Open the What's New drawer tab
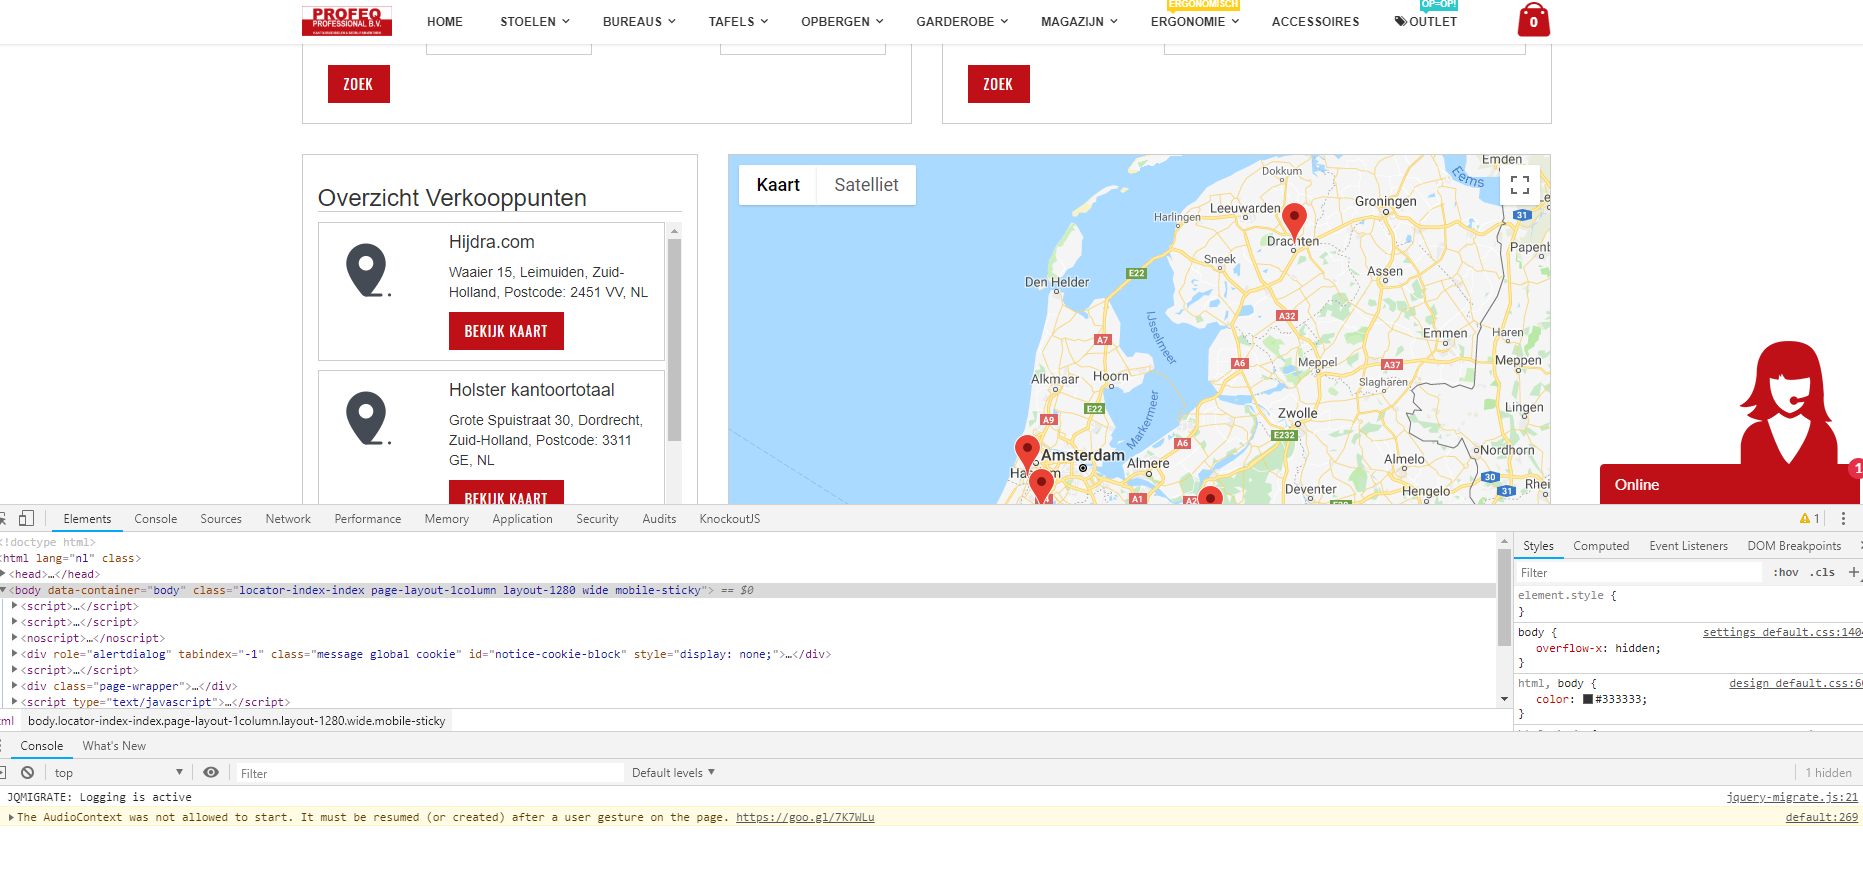This screenshot has height=871, width=1863. [x=114, y=746]
